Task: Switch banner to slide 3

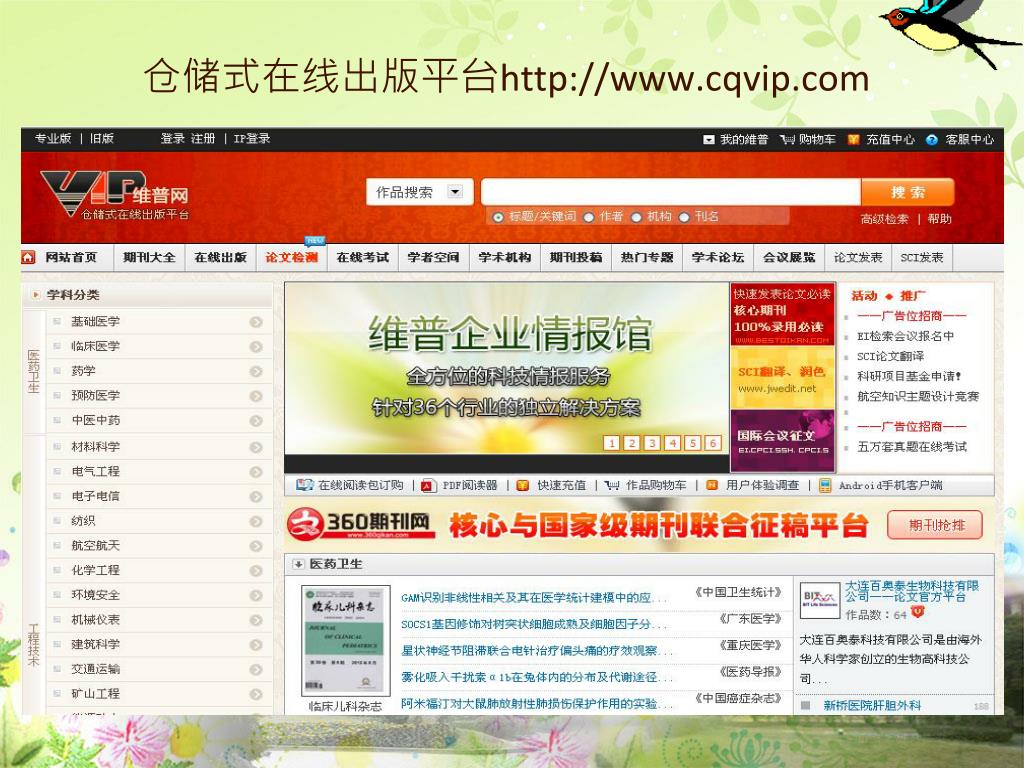Action: point(652,443)
